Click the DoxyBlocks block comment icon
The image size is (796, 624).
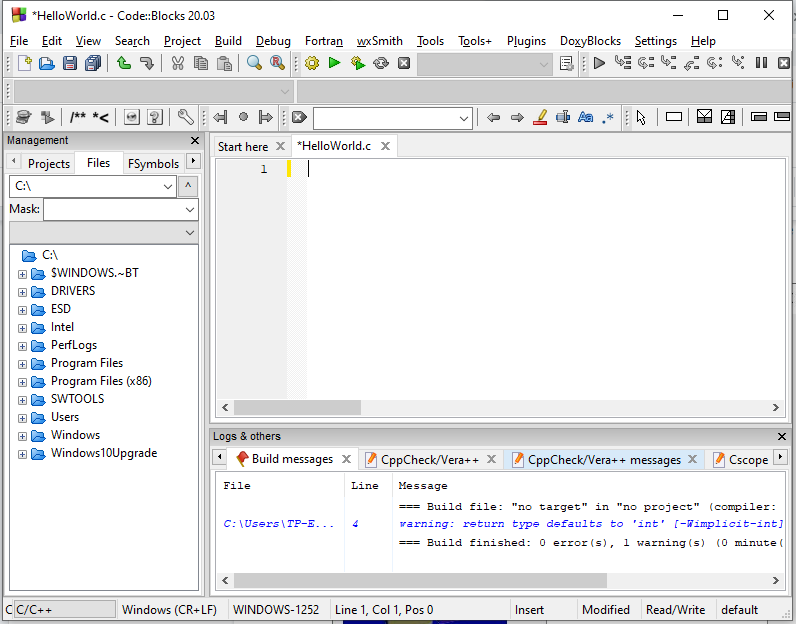coord(78,118)
